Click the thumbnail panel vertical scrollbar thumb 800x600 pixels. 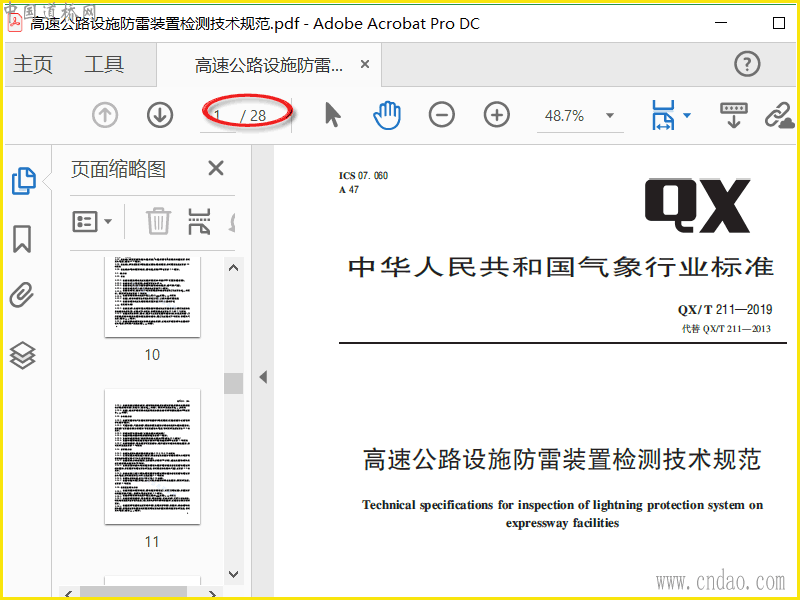233,383
